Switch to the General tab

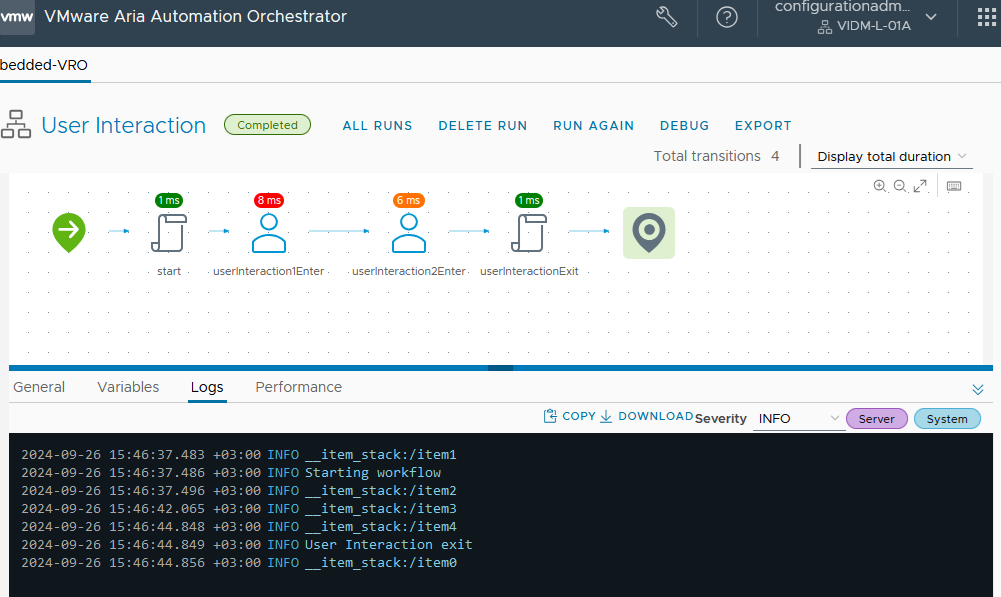coord(39,387)
